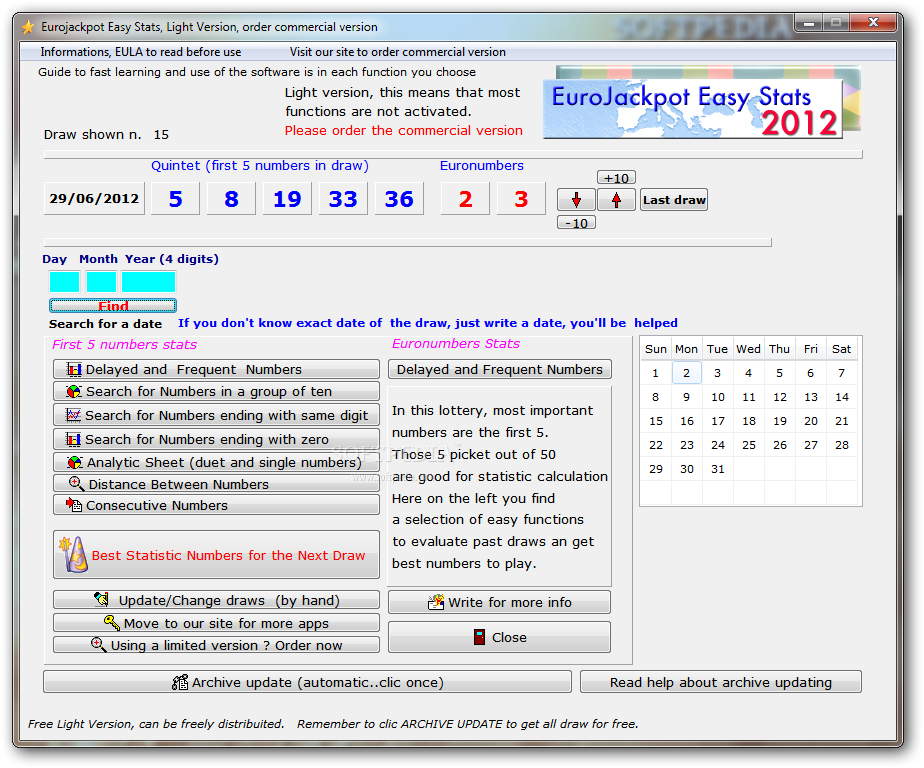Click the red up arrow for next draw
This screenshot has width=924, height=768.
click(616, 200)
